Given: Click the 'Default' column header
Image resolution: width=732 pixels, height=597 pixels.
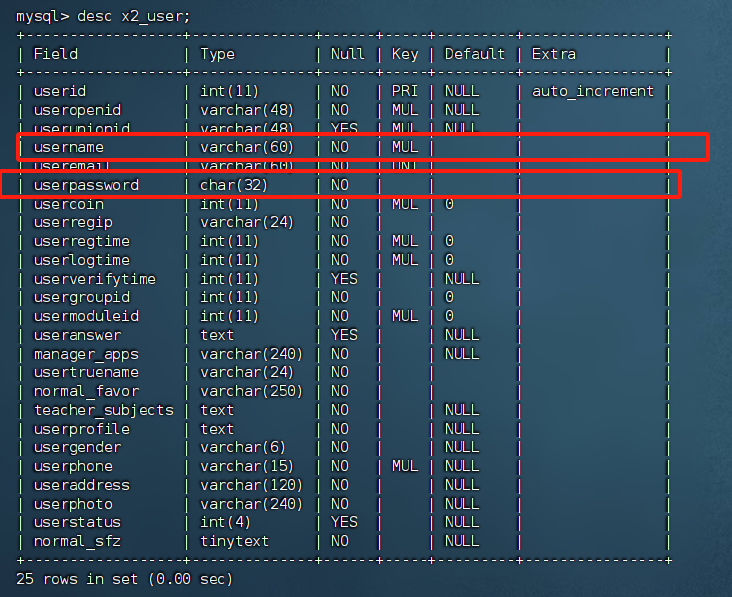Looking at the screenshot, I should coord(474,54).
